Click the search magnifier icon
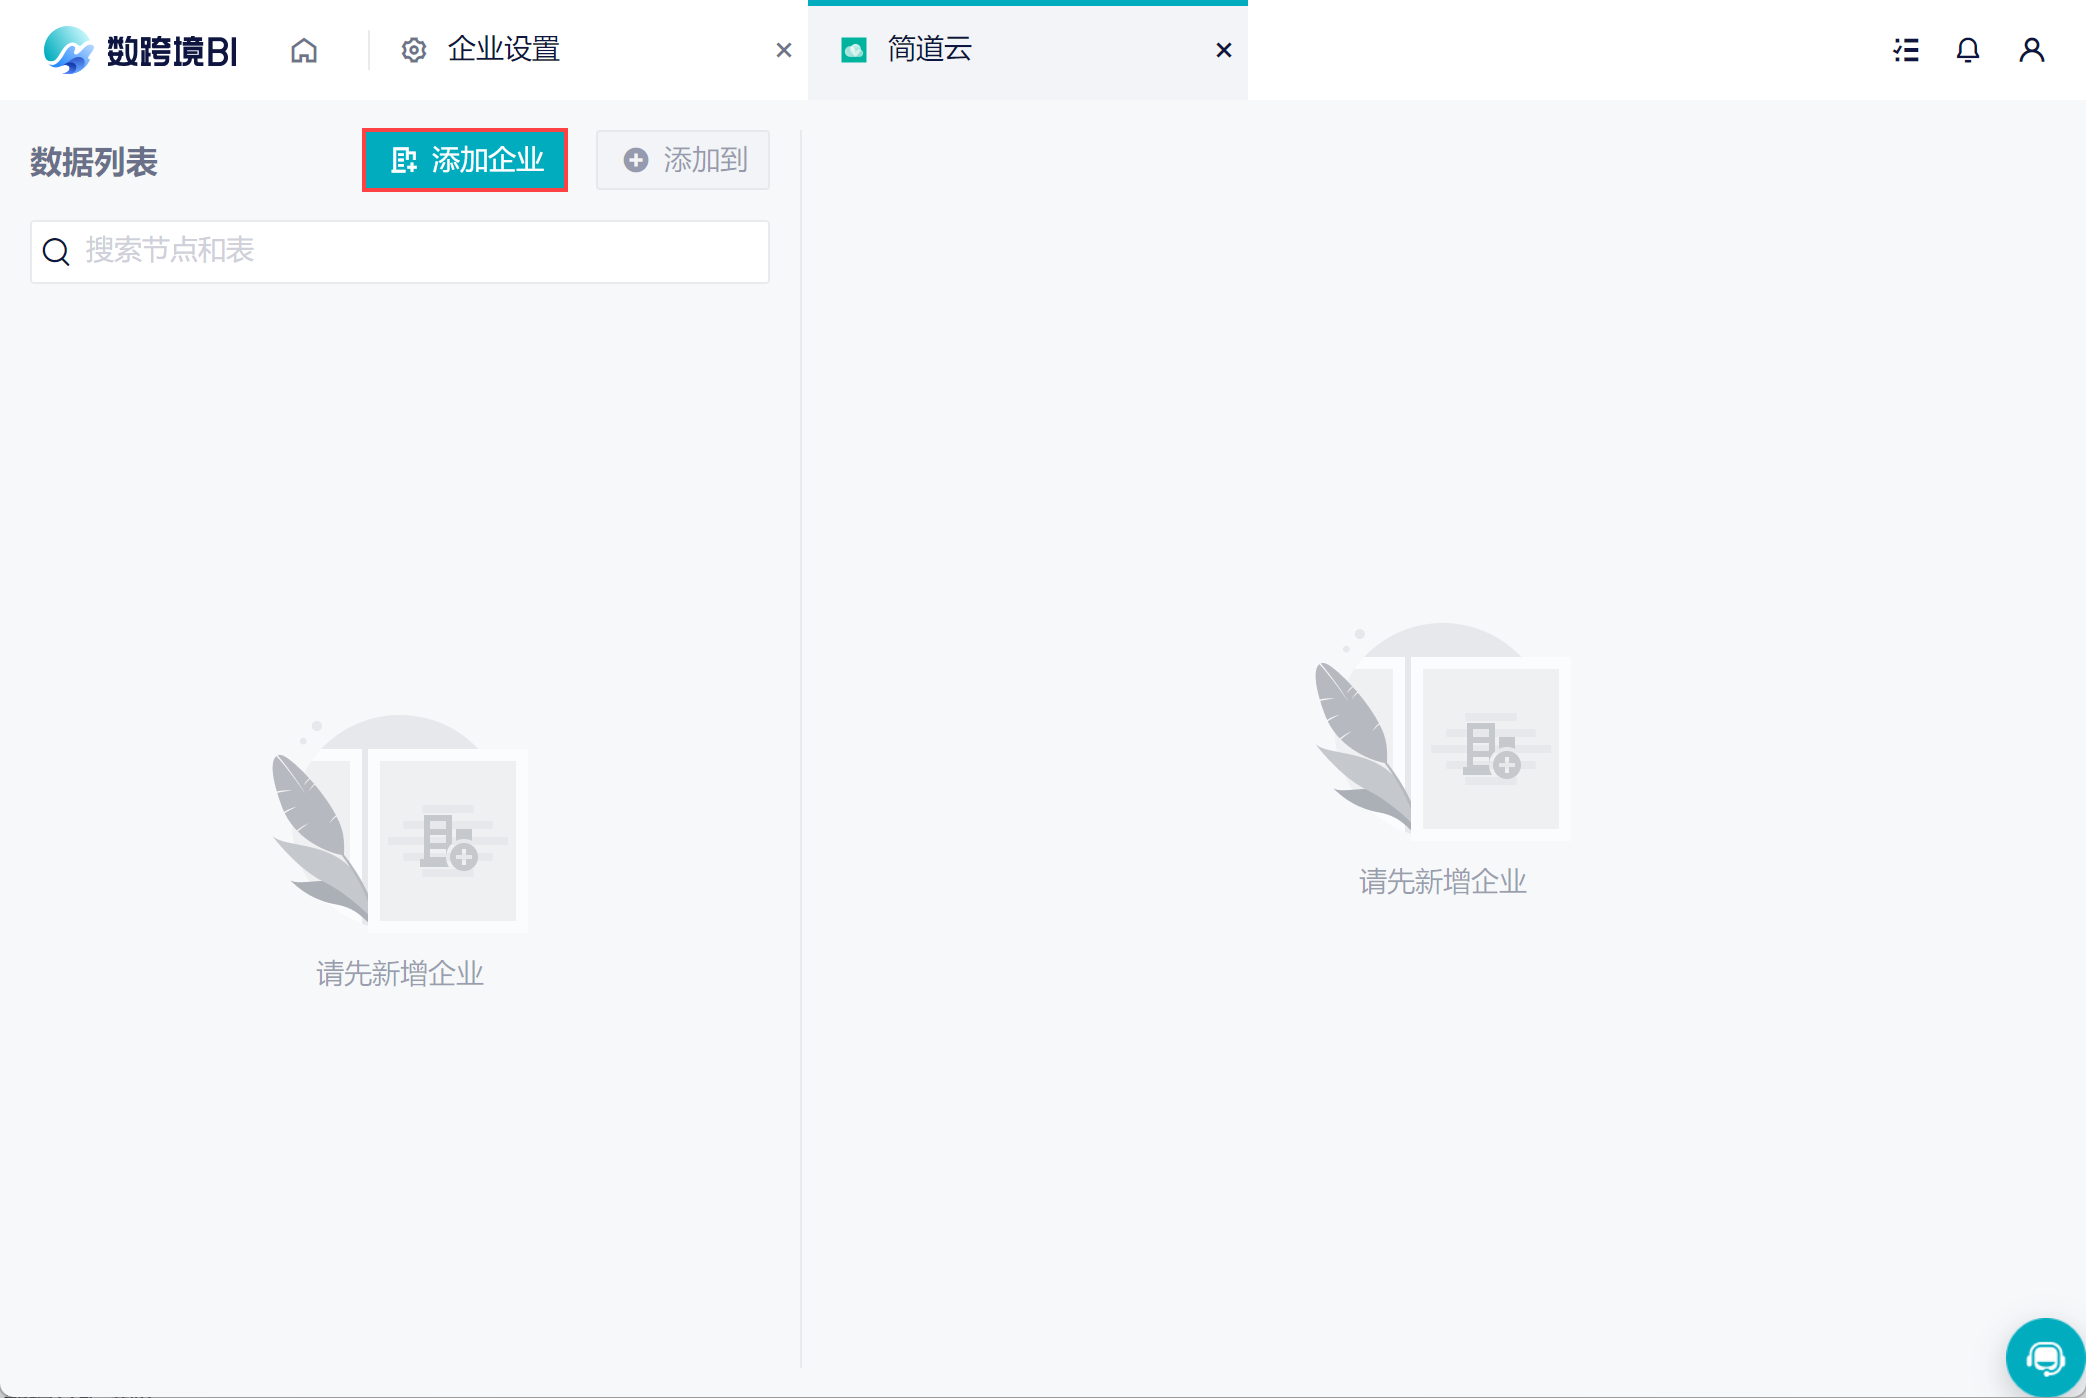Screen dimensions: 2086x1398 tap(56, 252)
